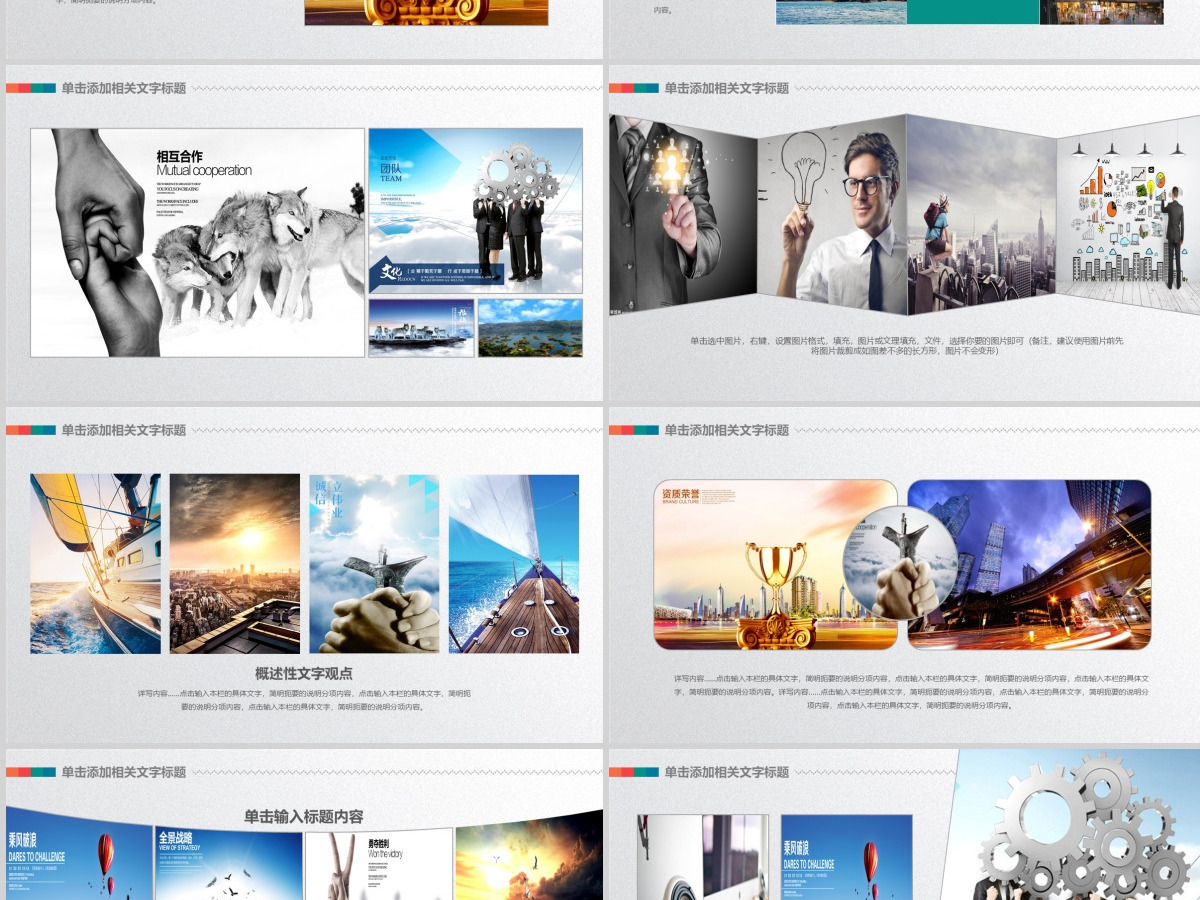The width and height of the screenshot is (1200, 900).
Task: Select the title 单击添加相关文字标题 above the sailboat slide
Action: [x=123, y=430]
